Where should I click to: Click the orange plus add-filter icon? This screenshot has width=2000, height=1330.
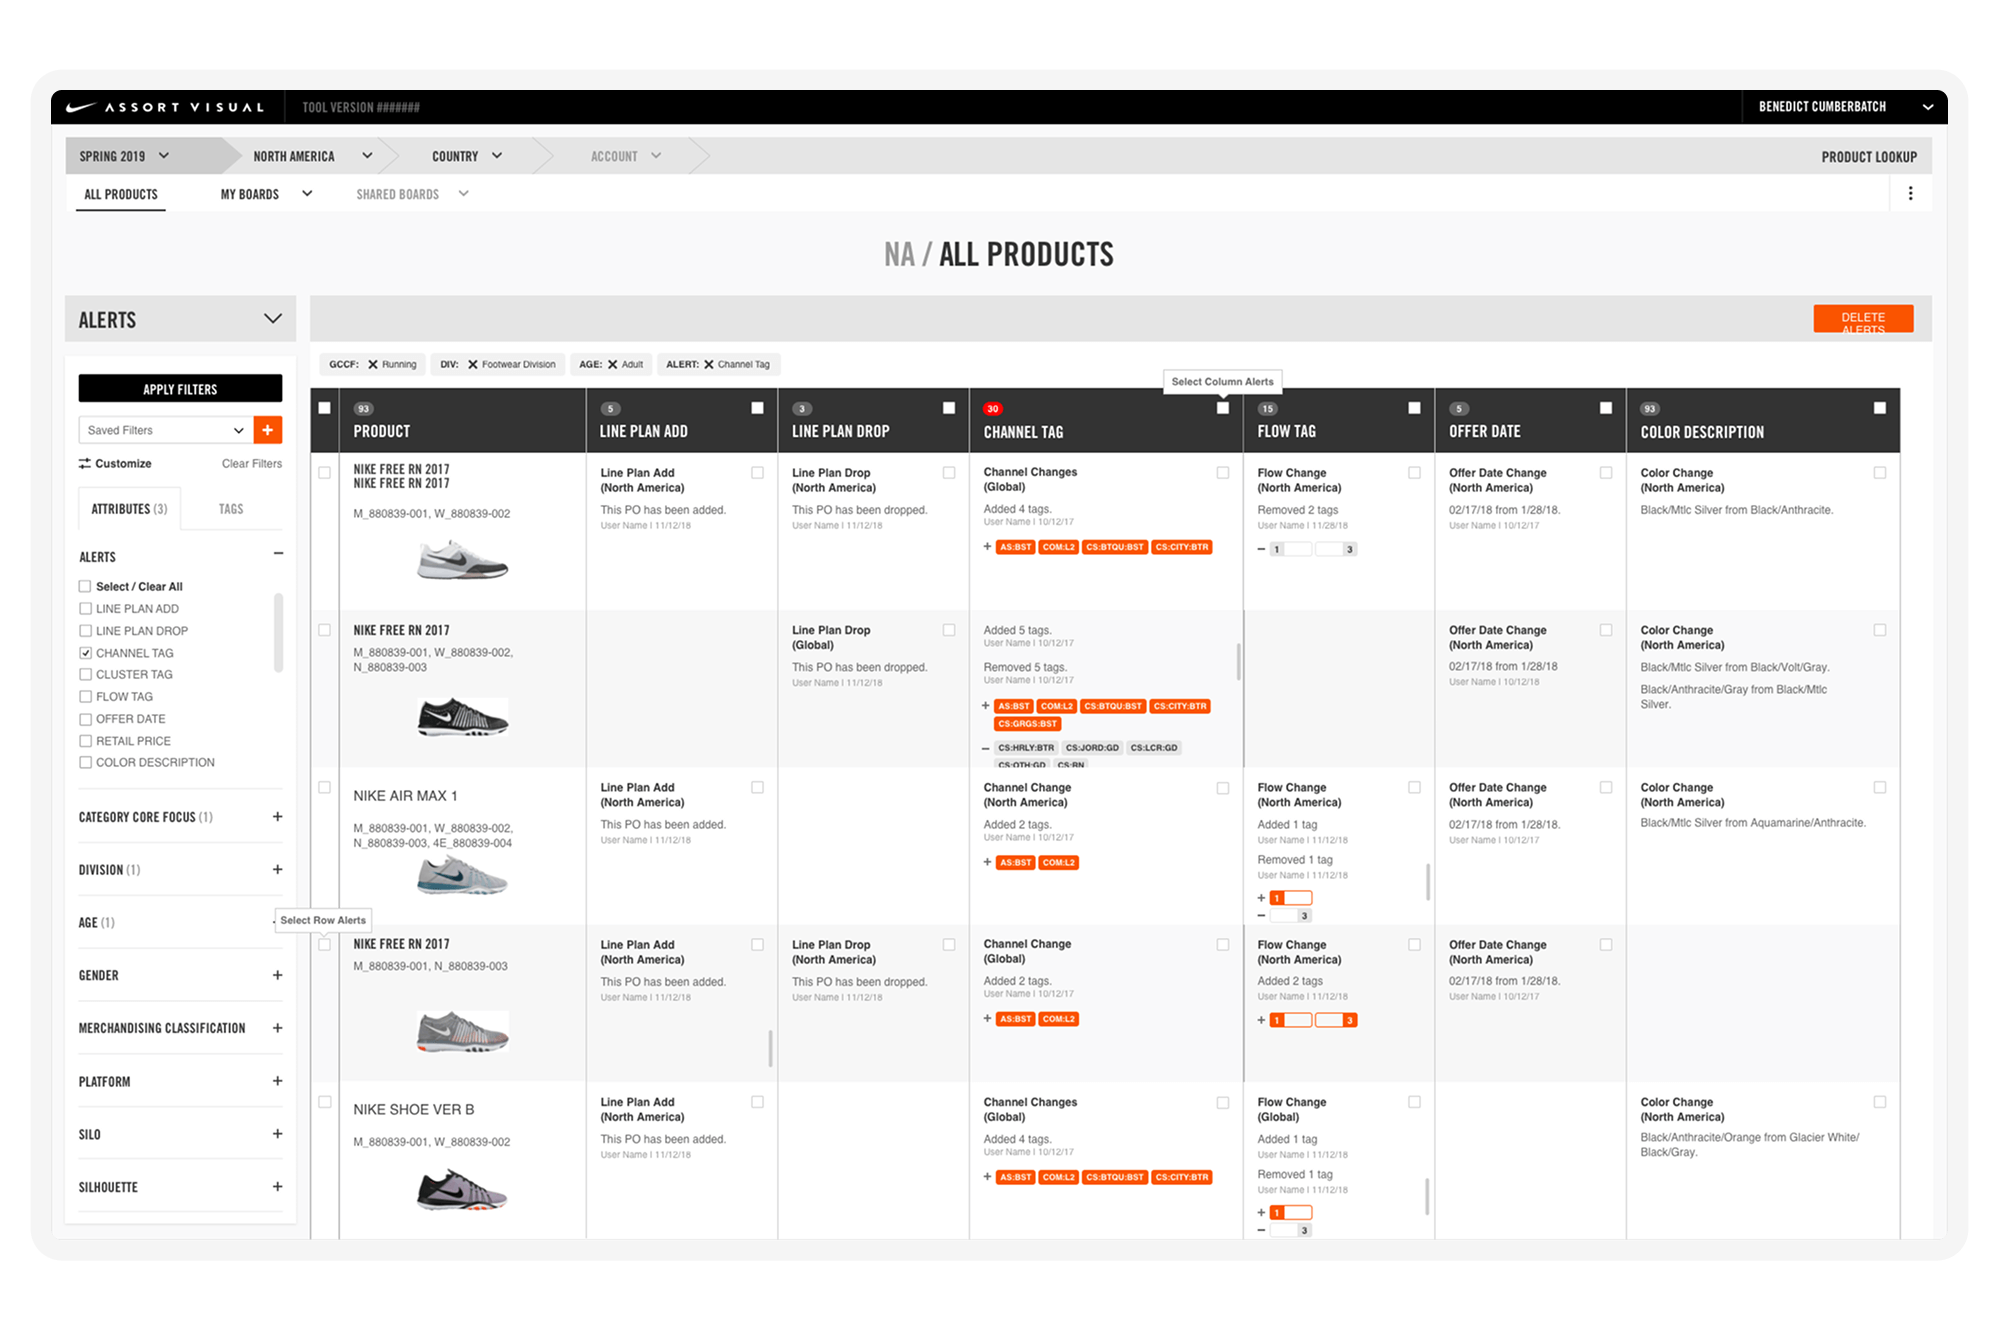click(x=267, y=430)
